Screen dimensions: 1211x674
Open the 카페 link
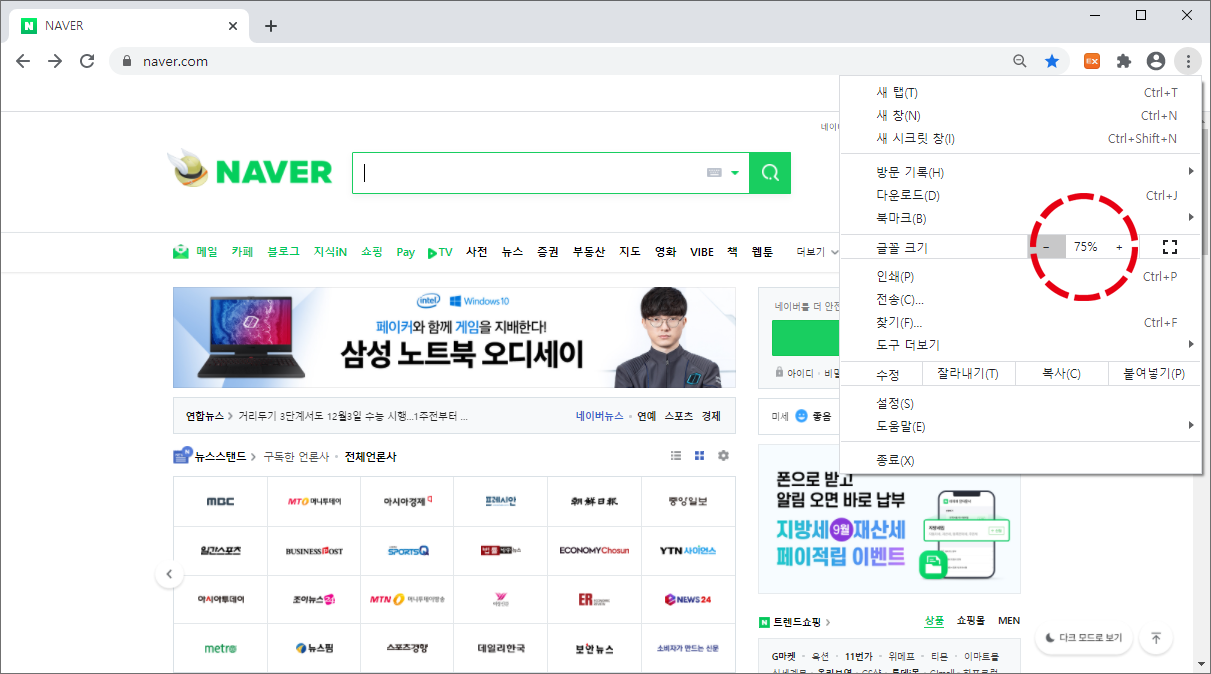(242, 252)
